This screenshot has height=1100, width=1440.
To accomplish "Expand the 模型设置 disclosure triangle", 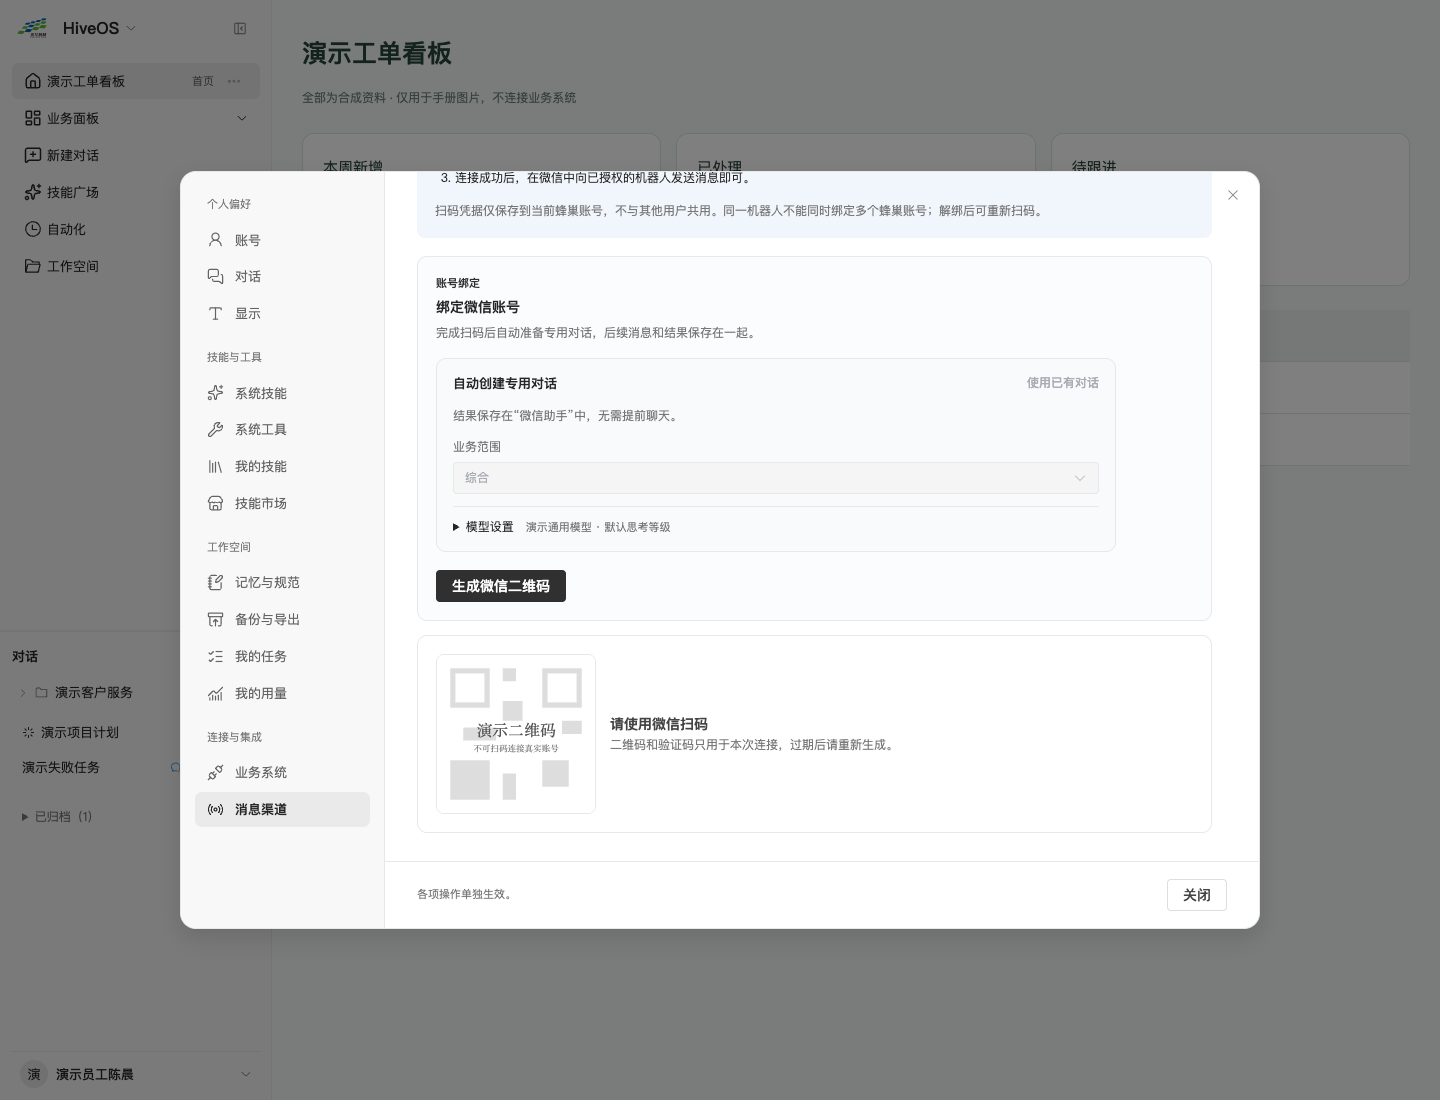I will point(456,527).
